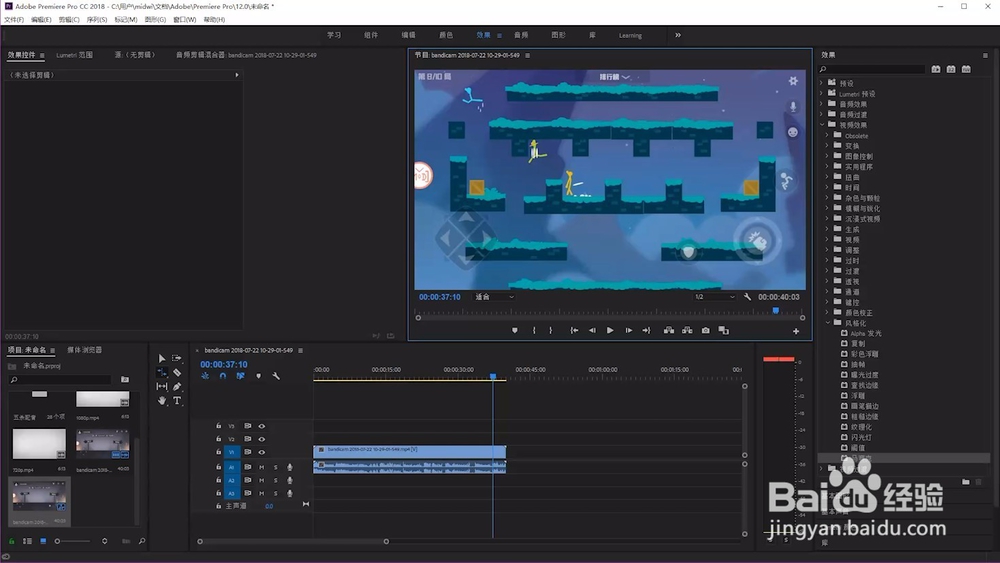Select the Hand tool
This screenshot has height=563, width=1000.
click(x=161, y=400)
